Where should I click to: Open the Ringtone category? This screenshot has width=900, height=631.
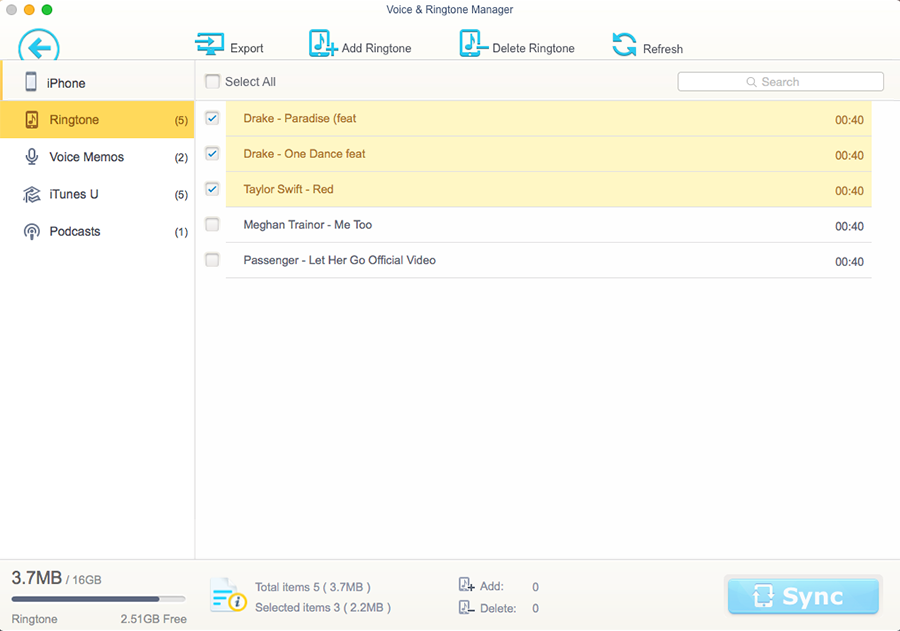pyautogui.click(x=97, y=119)
